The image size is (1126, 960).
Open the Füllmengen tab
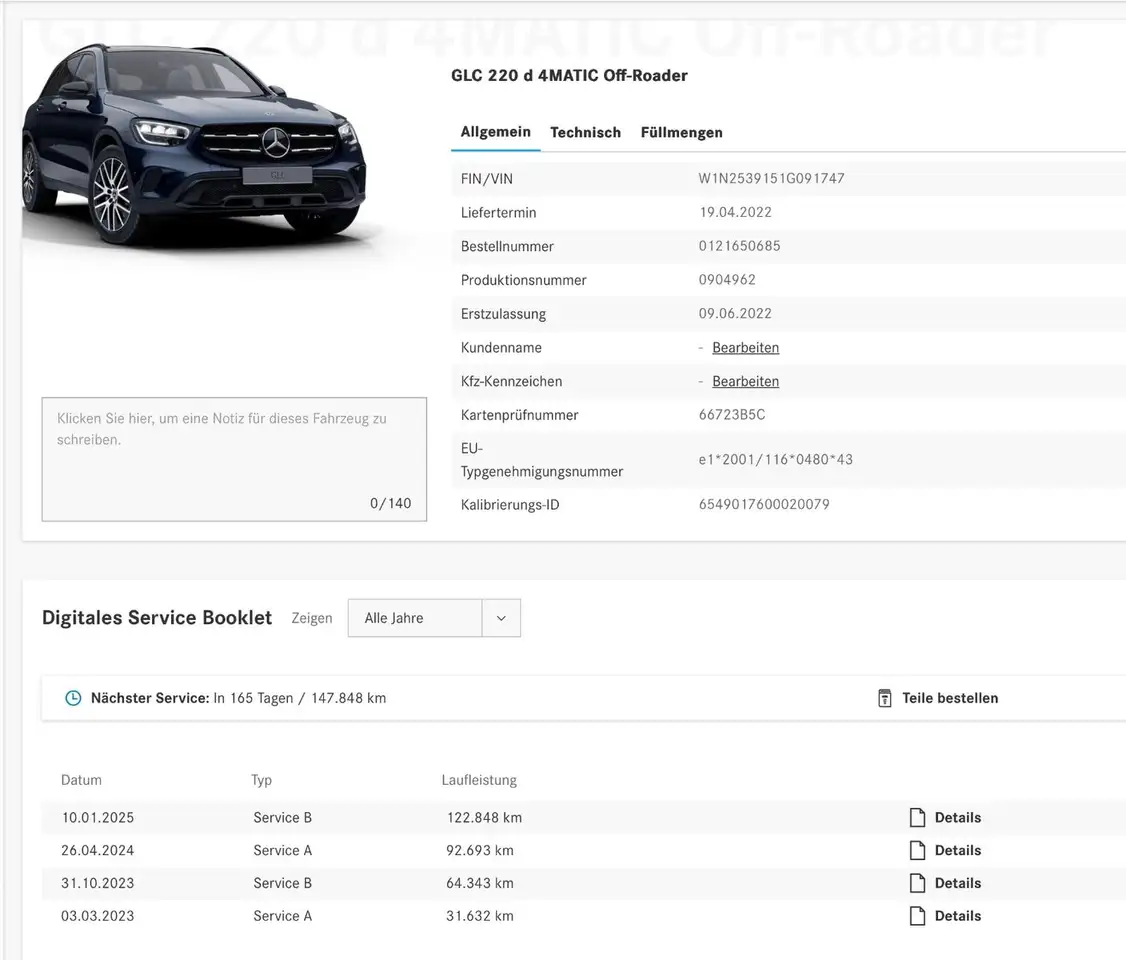681,132
